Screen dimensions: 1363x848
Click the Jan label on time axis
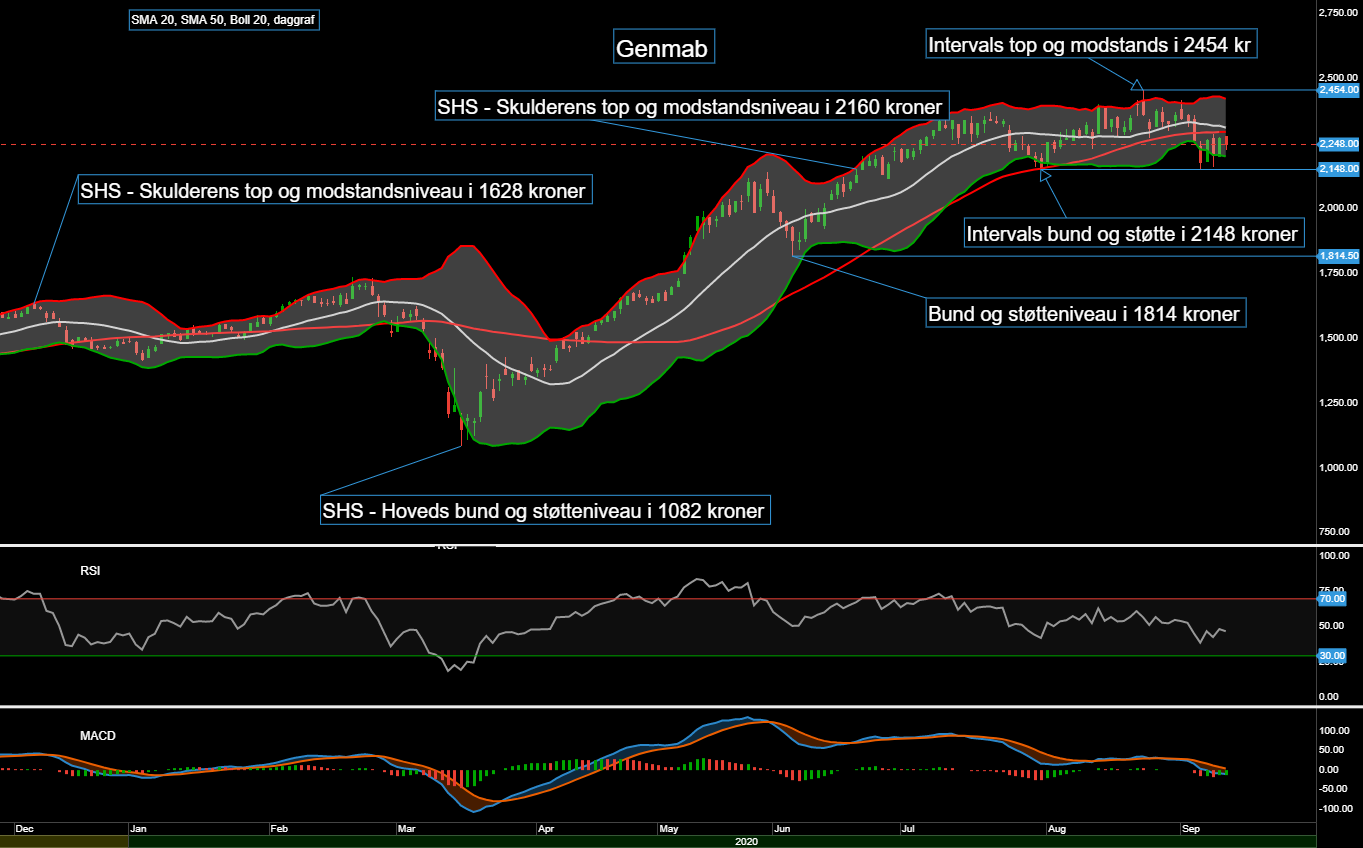click(x=139, y=829)
